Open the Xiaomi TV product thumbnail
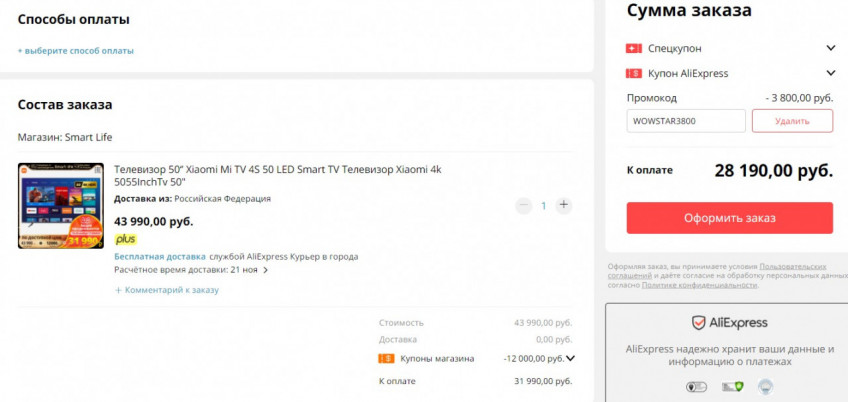 (61, 206)
